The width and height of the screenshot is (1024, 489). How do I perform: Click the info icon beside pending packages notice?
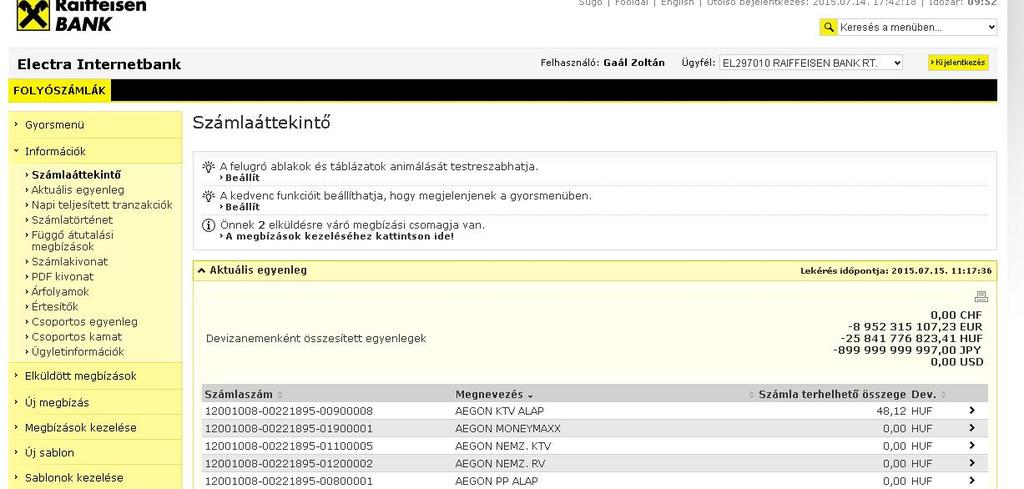coord(208,225)
